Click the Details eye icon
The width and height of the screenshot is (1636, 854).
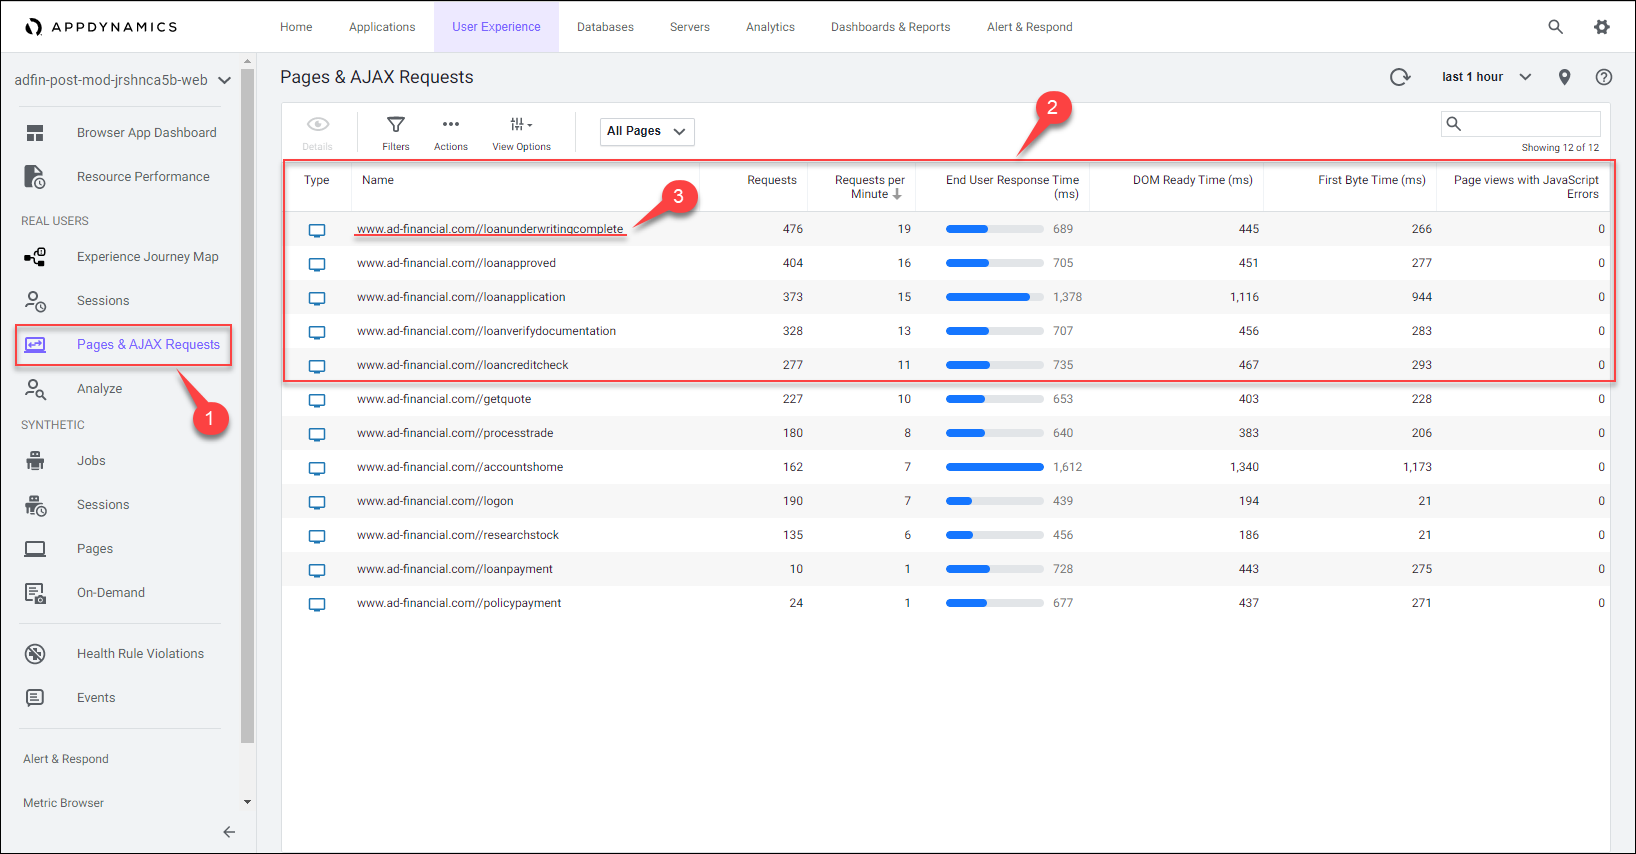317,125
